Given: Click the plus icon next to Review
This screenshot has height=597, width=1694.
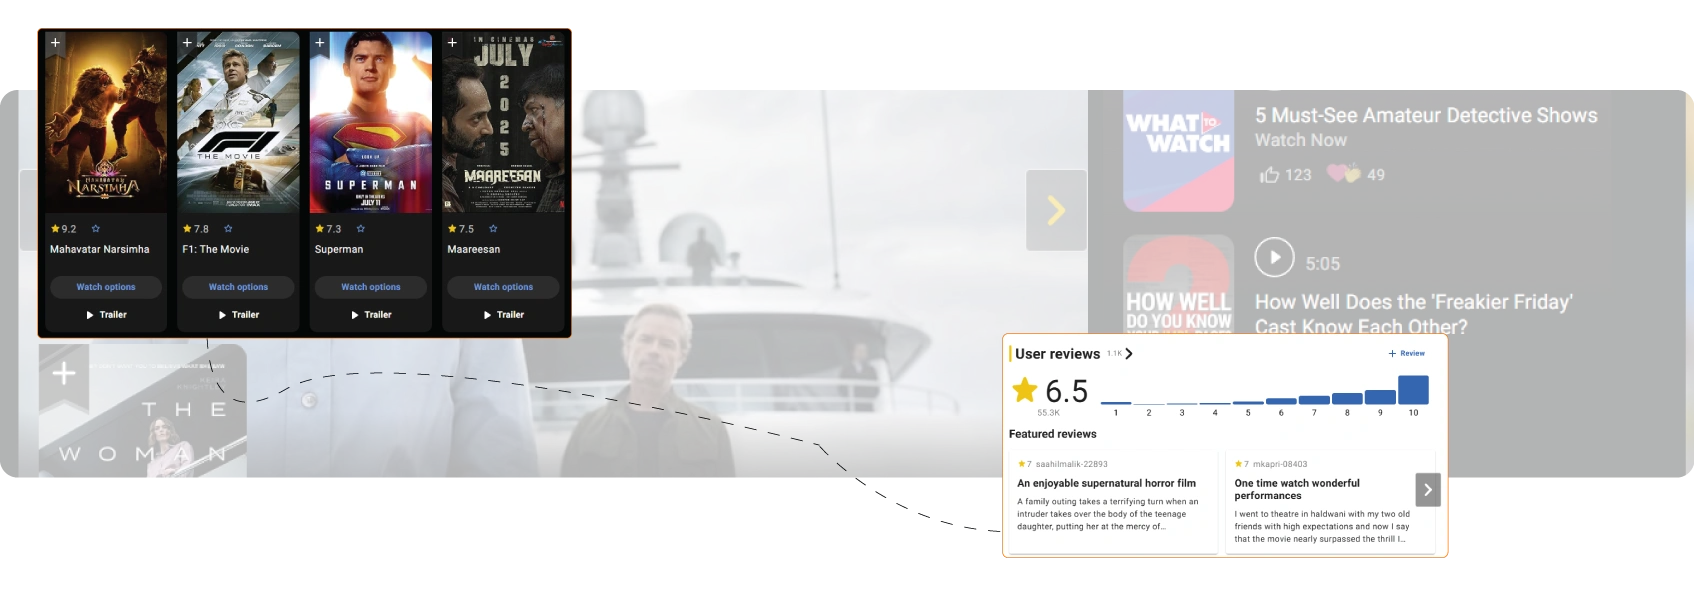Looking at the screenshot, I should (1392, 354).
